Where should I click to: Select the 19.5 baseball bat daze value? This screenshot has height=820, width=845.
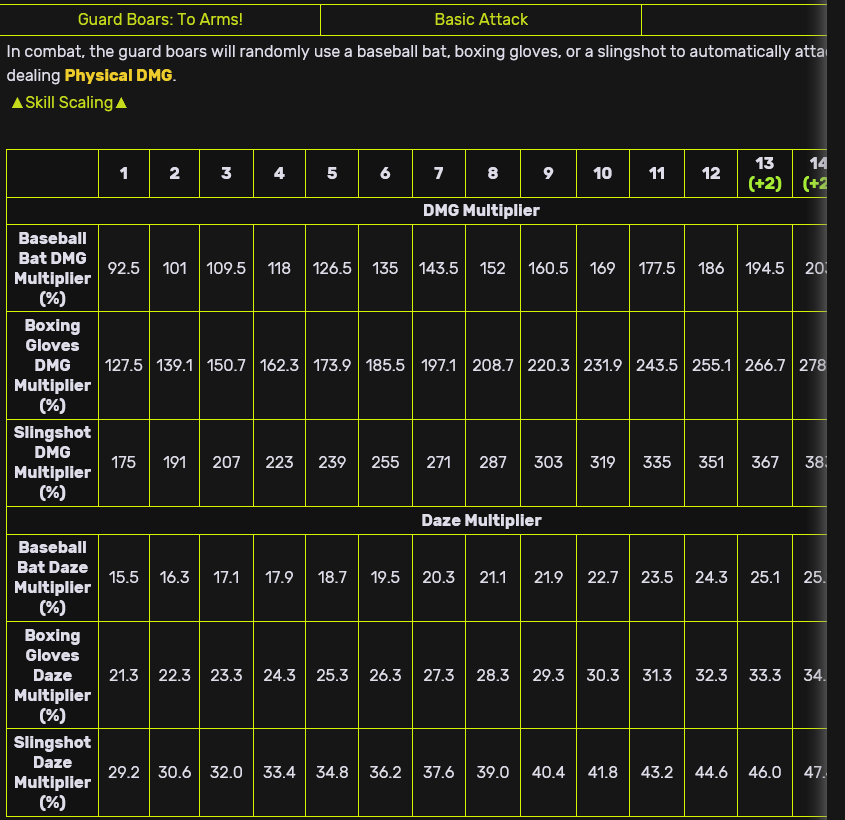pos(385,578)
